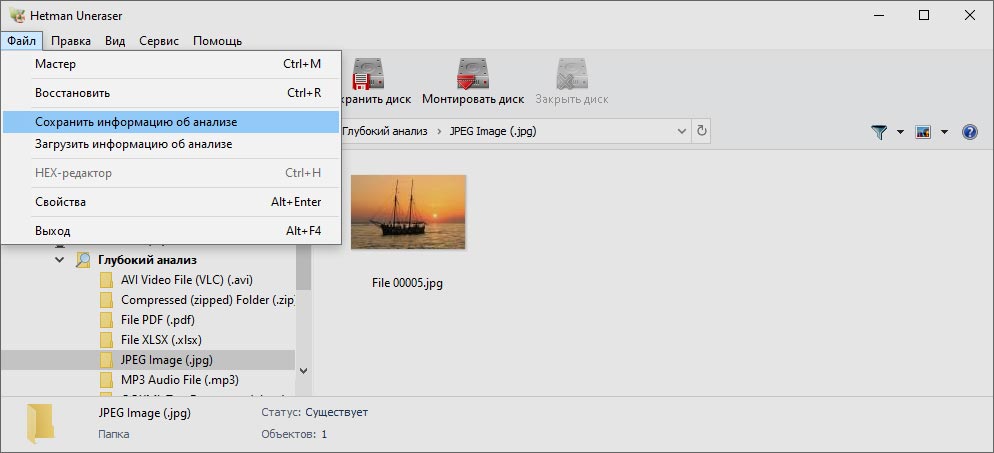Click the Hetman Uneraser title bar icon

click(x=17, y=15)
